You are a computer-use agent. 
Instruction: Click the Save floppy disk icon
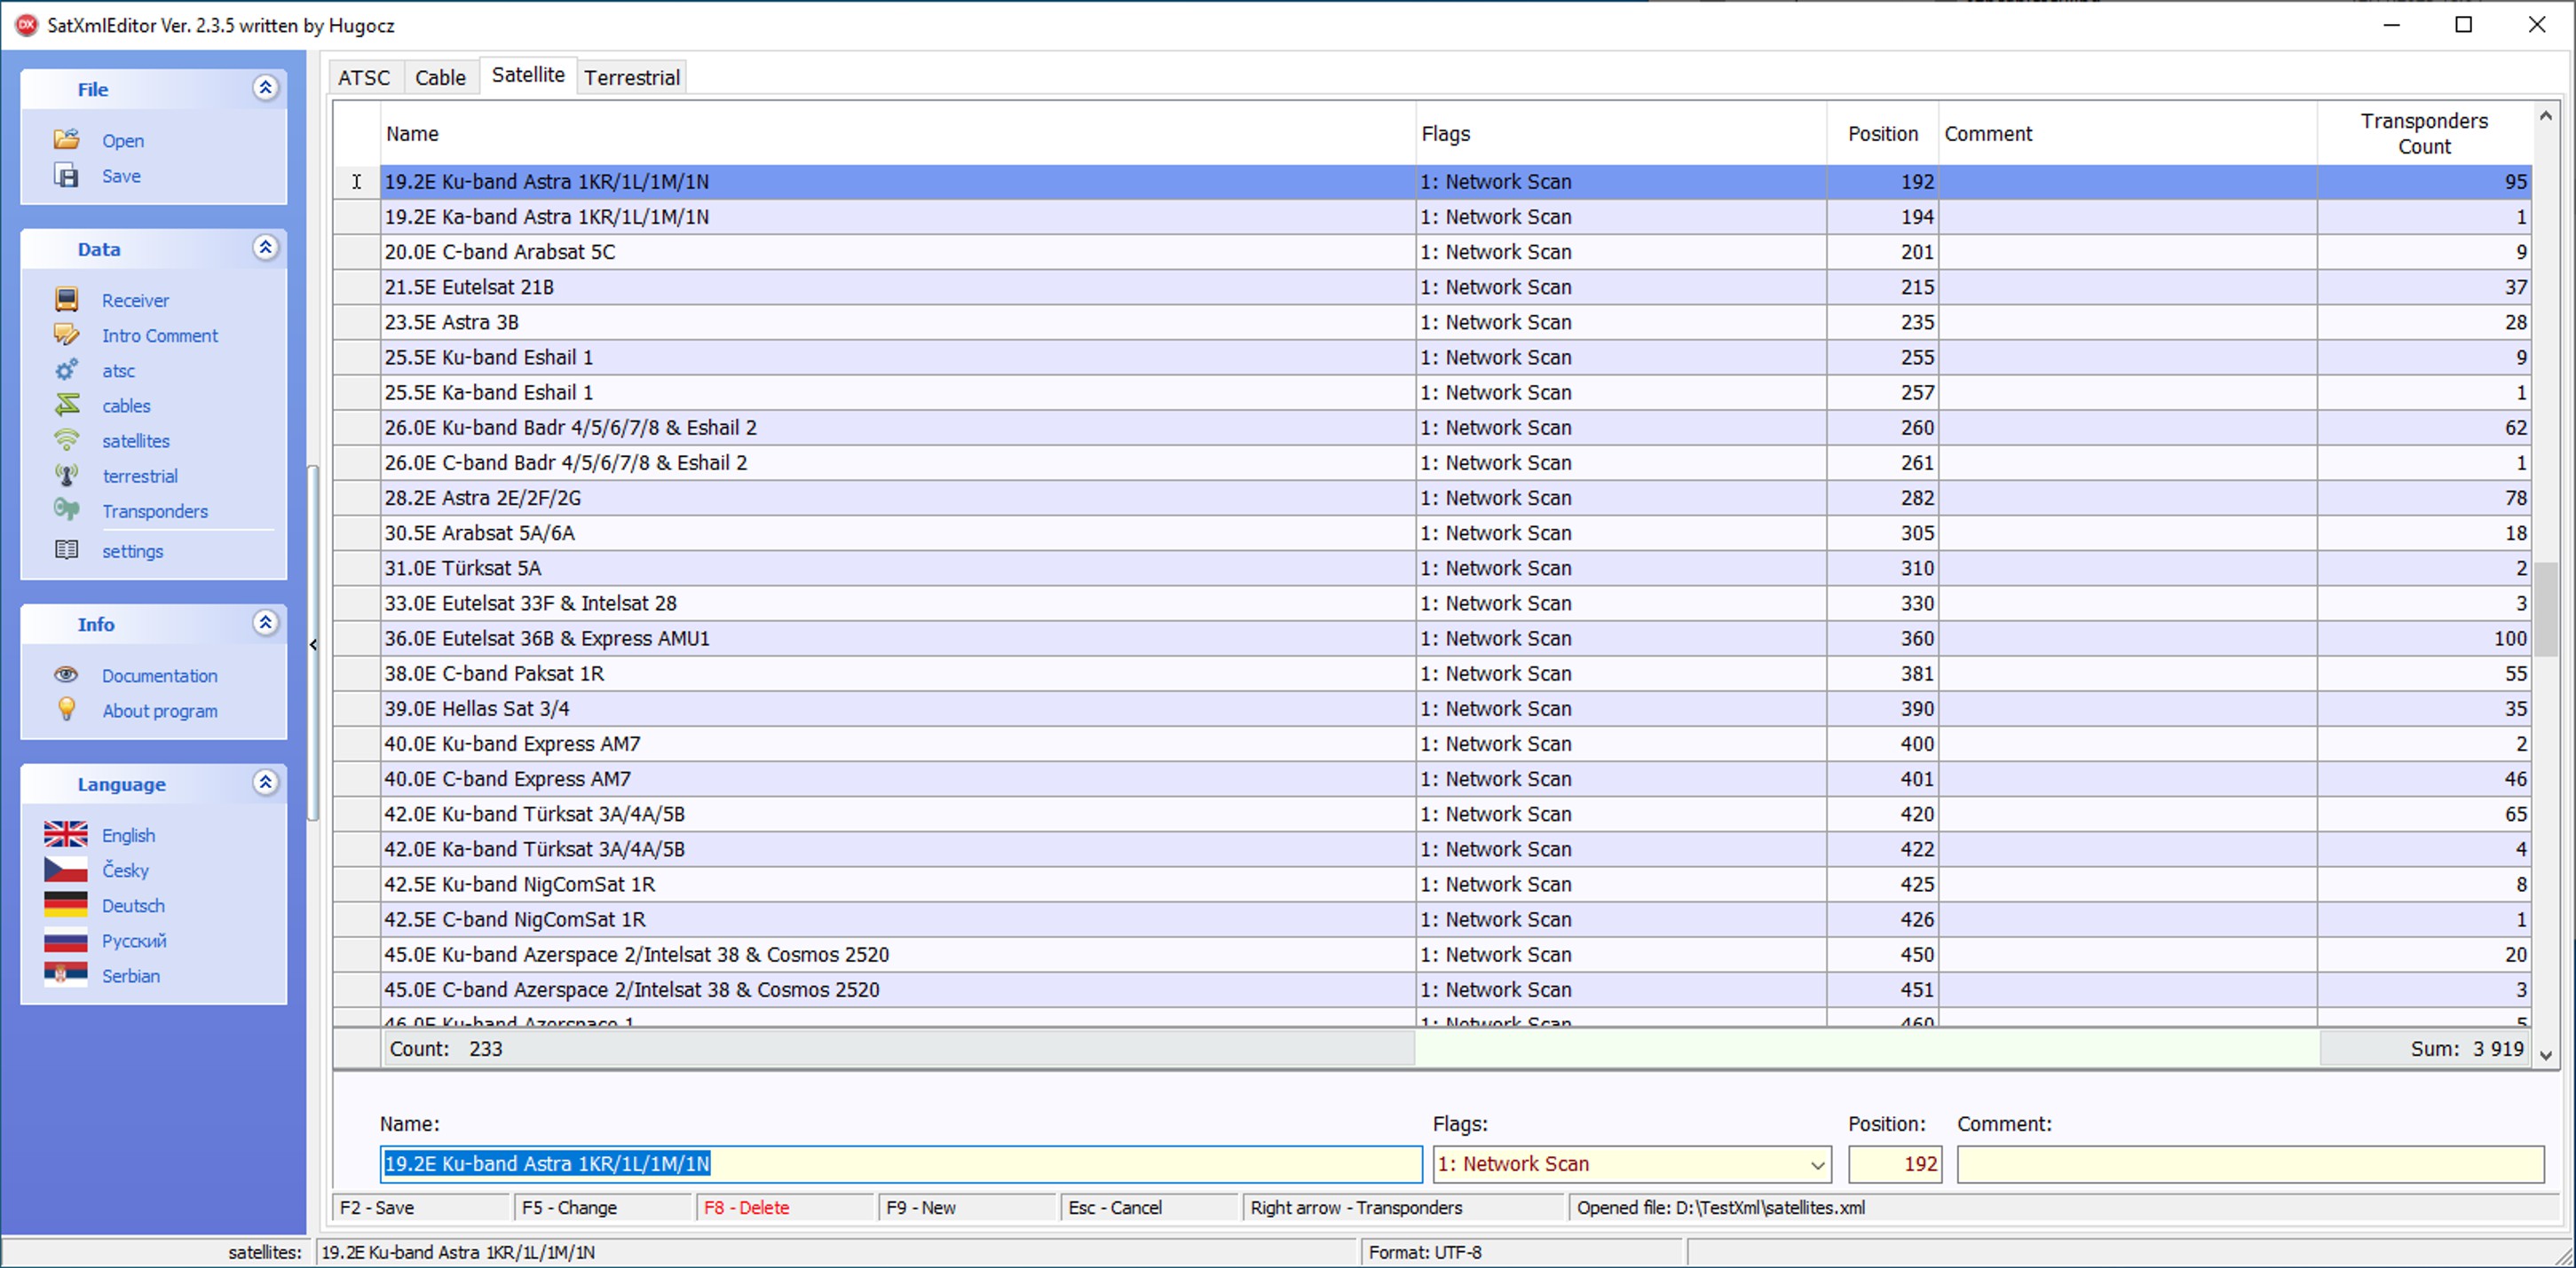pyautogui.click(x=66, y=175)
